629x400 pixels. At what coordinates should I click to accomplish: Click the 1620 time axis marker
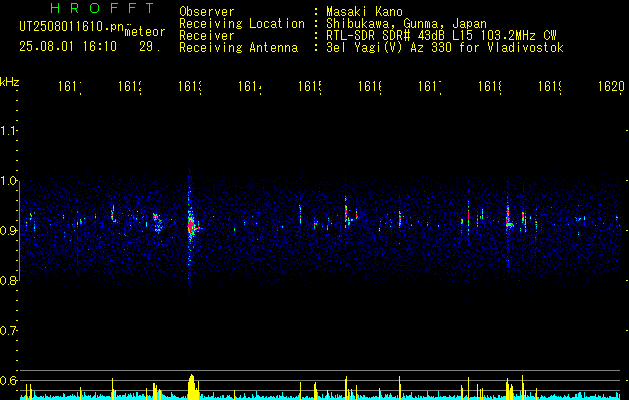pyautogui.click(x=611, y=87)
